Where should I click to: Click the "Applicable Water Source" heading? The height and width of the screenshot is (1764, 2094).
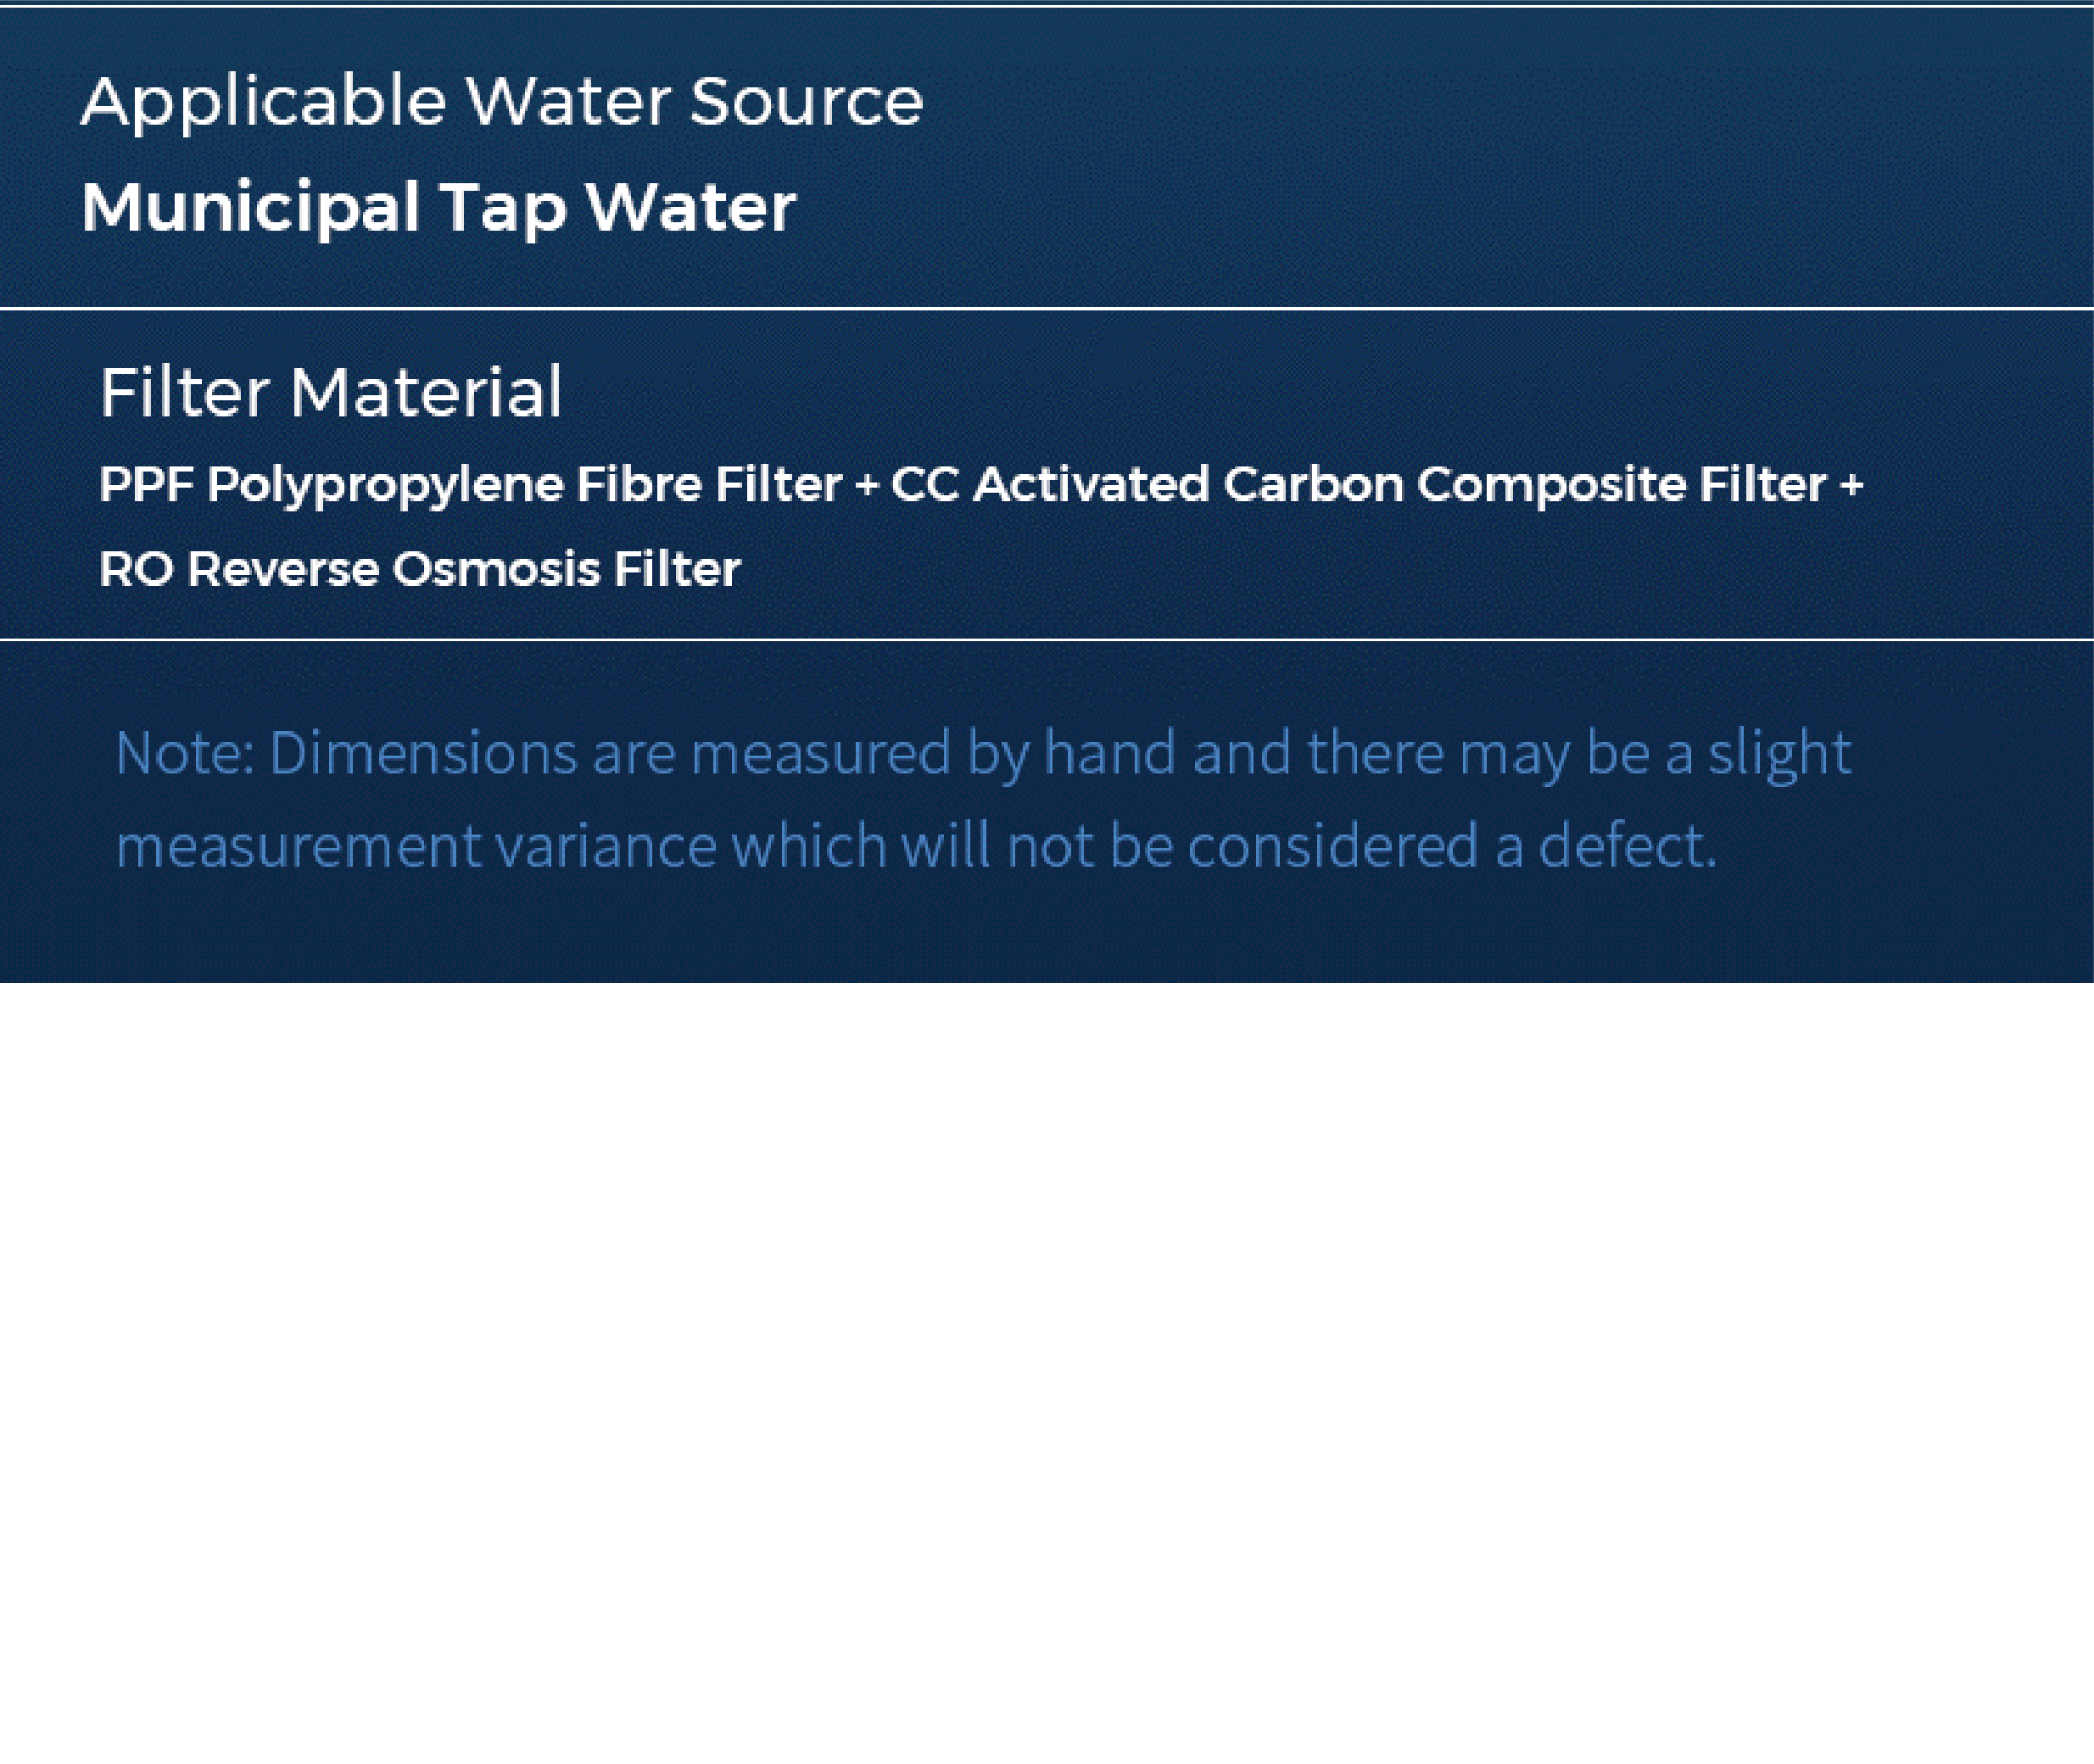coord(502,103)
